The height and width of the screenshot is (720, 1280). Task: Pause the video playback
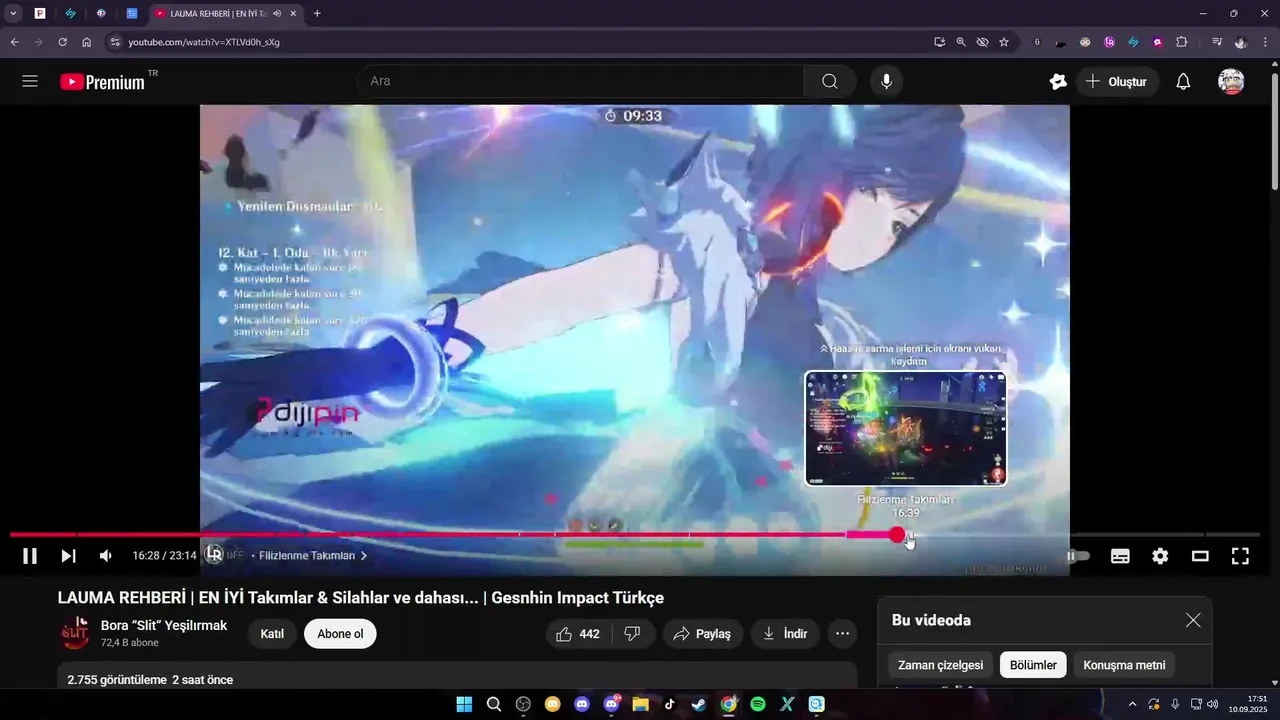30,556
